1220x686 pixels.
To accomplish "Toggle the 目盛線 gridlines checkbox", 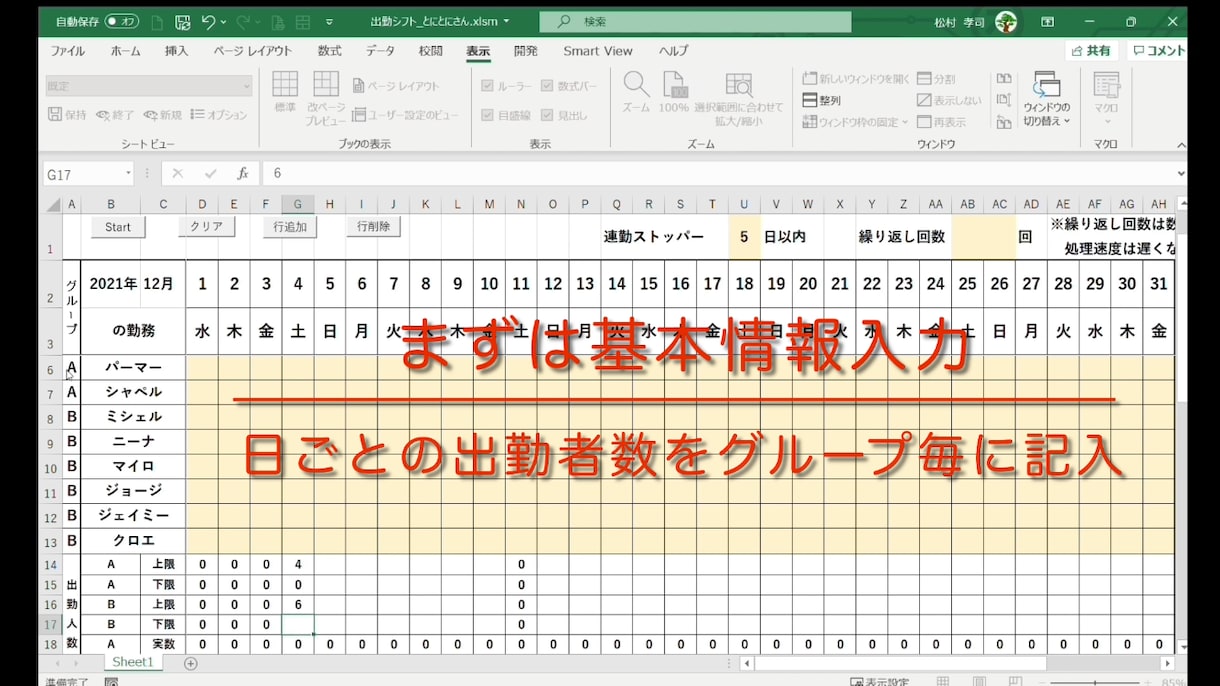I will click(506, 115).
